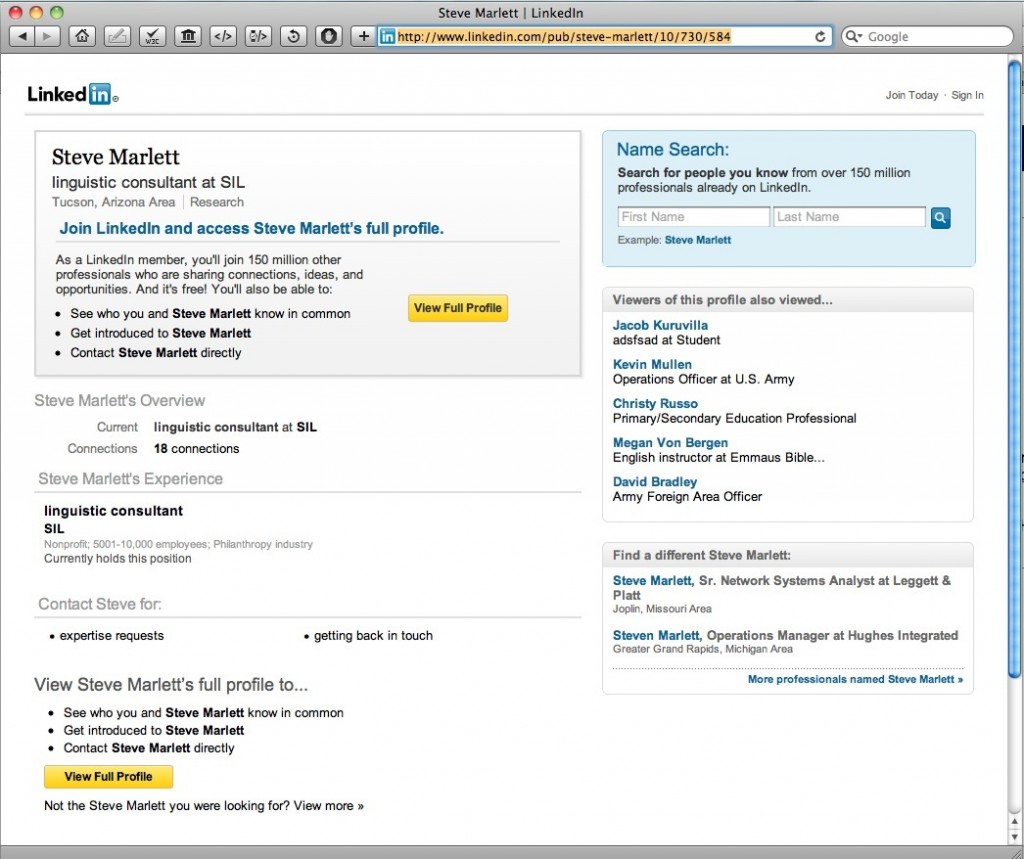Click the pencil edit toolbar icon
This screenshot has width=1024, height=859.
point(118,36)
